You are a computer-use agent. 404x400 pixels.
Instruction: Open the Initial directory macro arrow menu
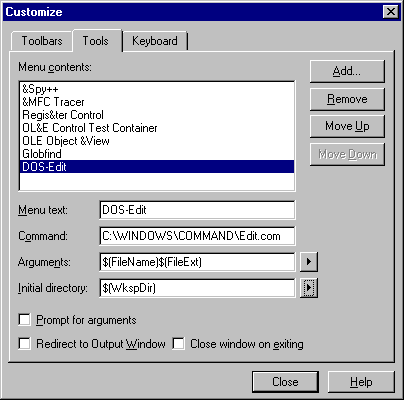[309, 288]
